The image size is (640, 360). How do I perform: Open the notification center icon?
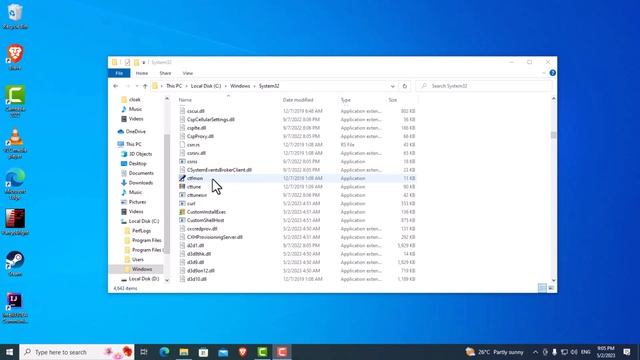click(627, 352)
